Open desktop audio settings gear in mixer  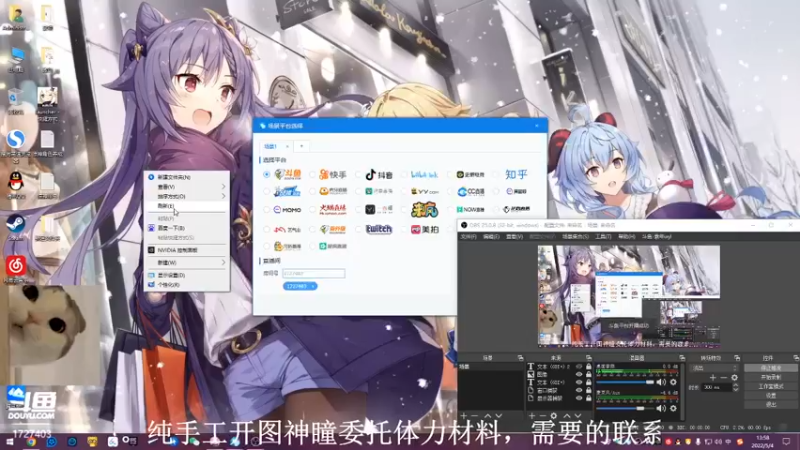pos(673,382)
